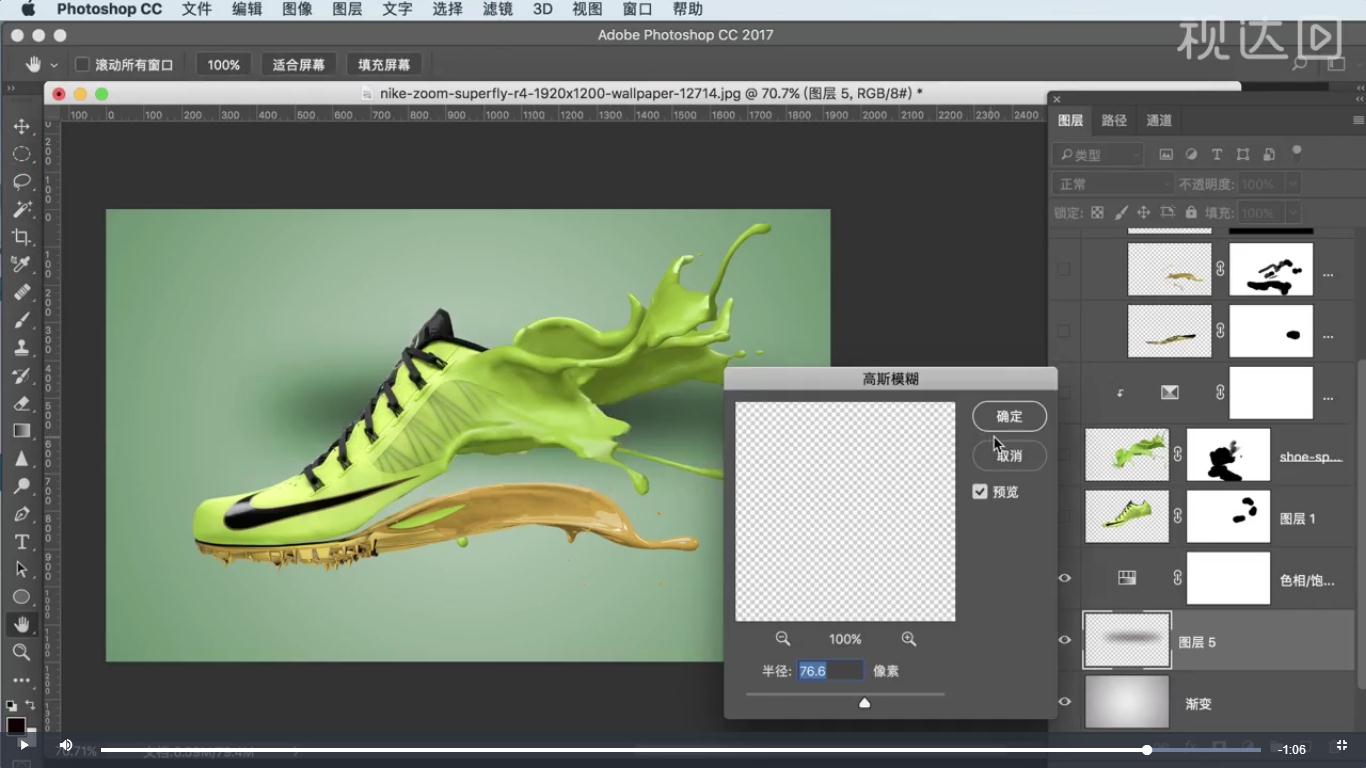Select the Eraser tool

[x=21, y=403]
